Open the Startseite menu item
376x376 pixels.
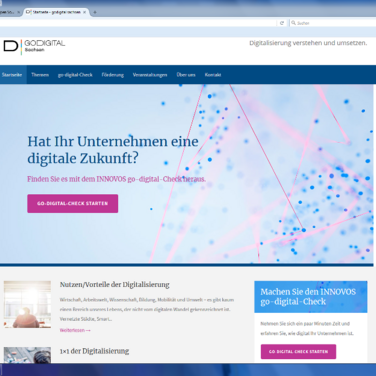12,75
